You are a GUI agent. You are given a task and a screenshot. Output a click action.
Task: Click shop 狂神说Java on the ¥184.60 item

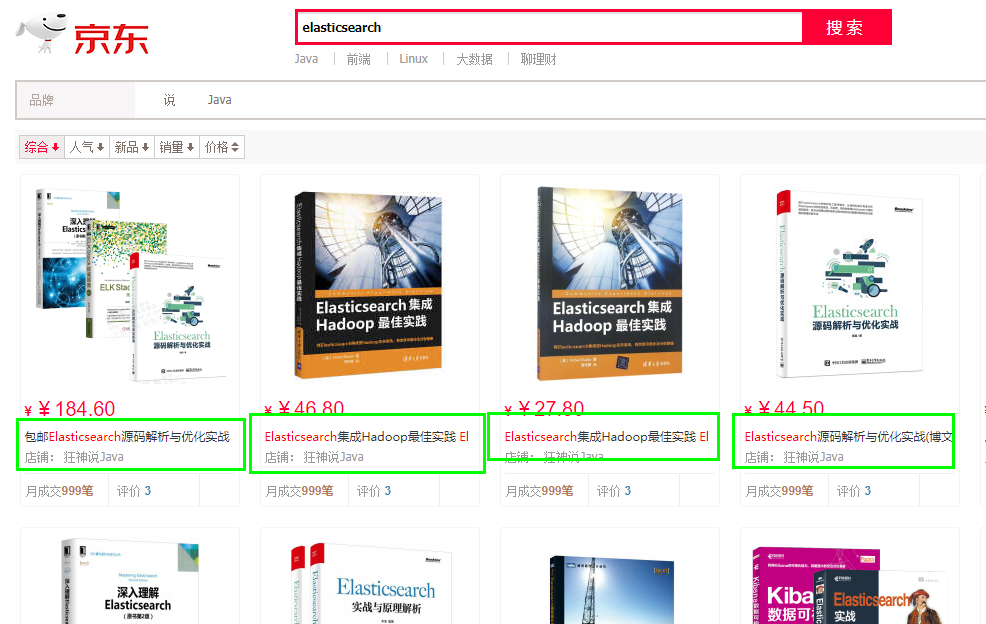[93, 457]
